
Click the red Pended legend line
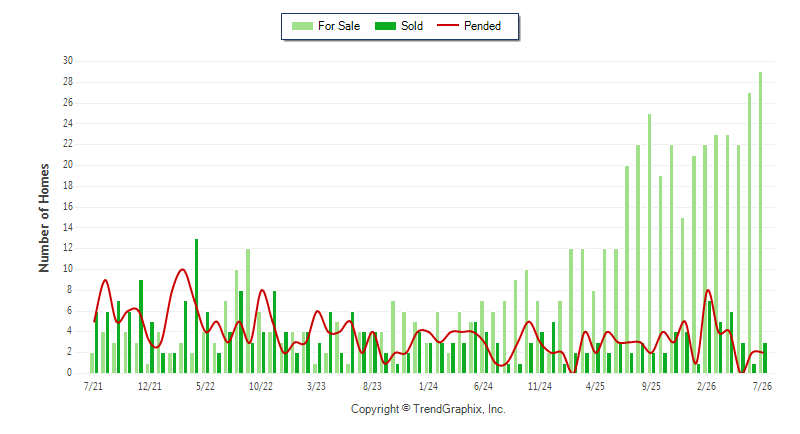pyautogui.click(x=448, y=25)
